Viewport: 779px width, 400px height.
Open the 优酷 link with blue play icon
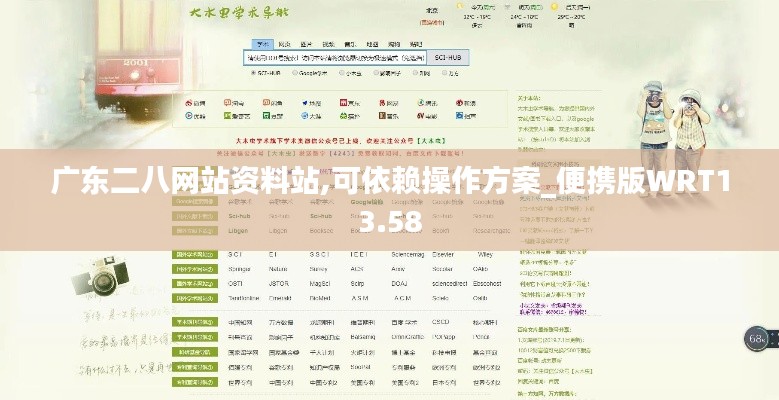tap(195, 116)
